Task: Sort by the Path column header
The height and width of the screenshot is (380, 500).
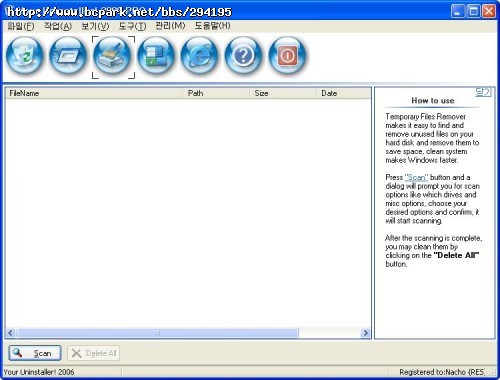Action: 216,93
